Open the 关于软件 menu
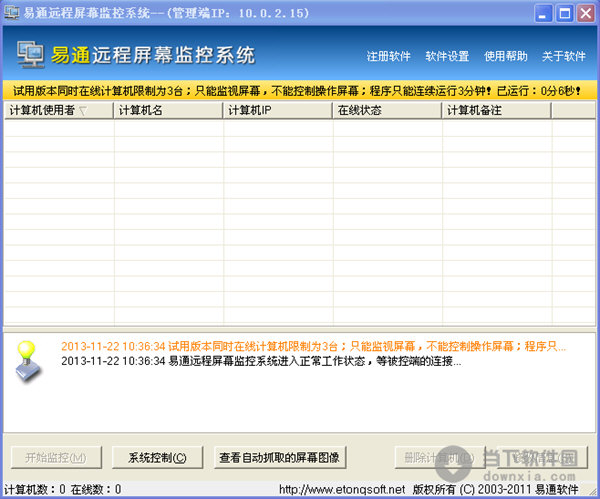Screen dimensions: 600x499 point(564,56)
